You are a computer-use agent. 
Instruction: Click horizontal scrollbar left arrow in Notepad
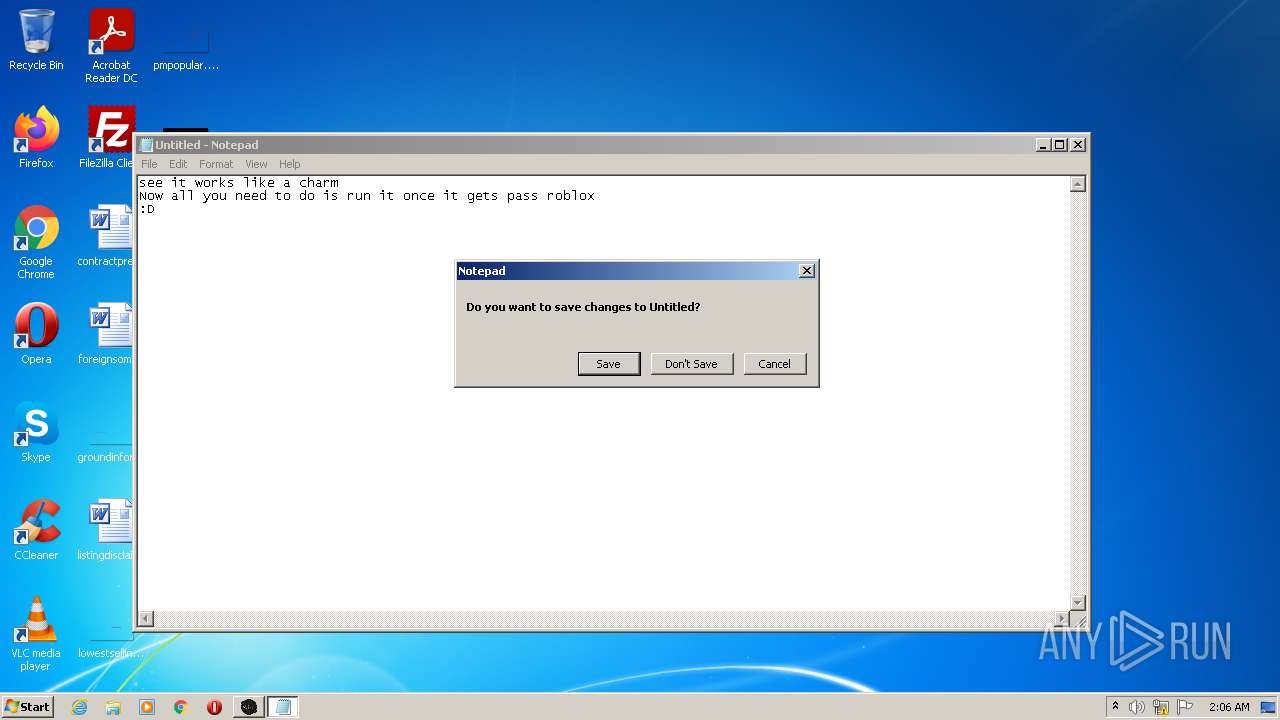click(146, 619)
